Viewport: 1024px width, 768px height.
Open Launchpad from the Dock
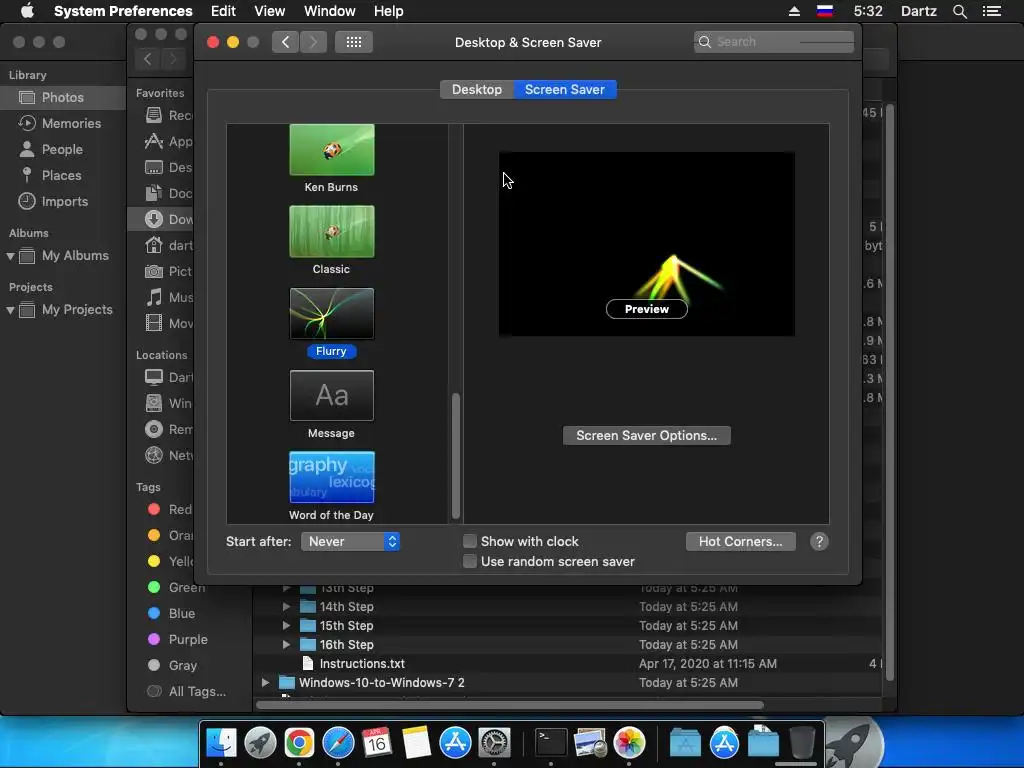[260, 743]
